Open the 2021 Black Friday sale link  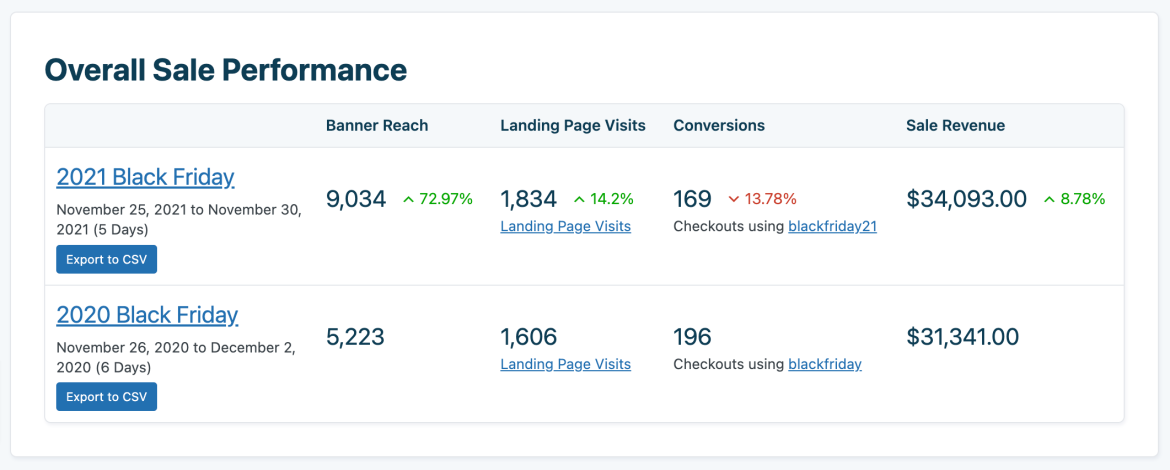145,177
